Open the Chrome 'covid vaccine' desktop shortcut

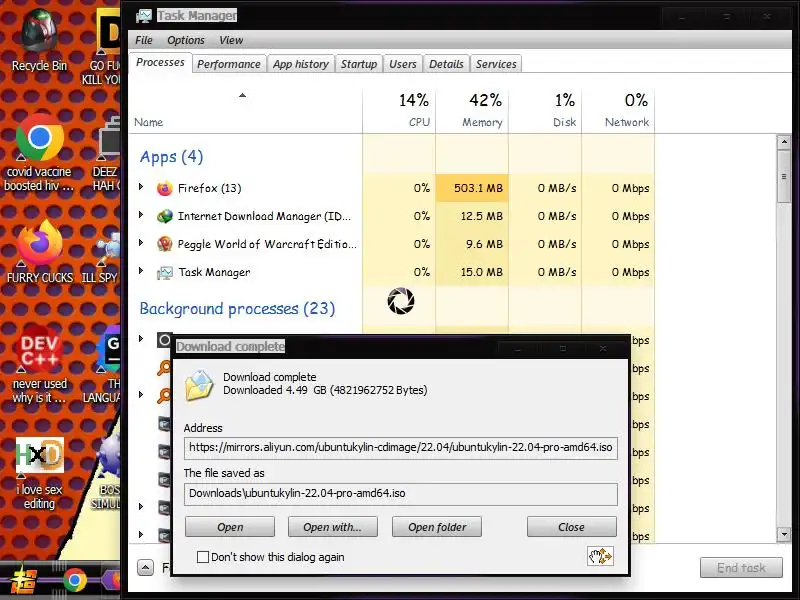[39, 153]
